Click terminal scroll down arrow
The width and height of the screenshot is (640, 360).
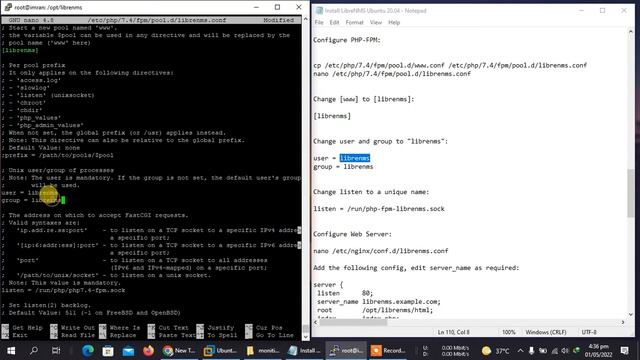pos(306,337)
